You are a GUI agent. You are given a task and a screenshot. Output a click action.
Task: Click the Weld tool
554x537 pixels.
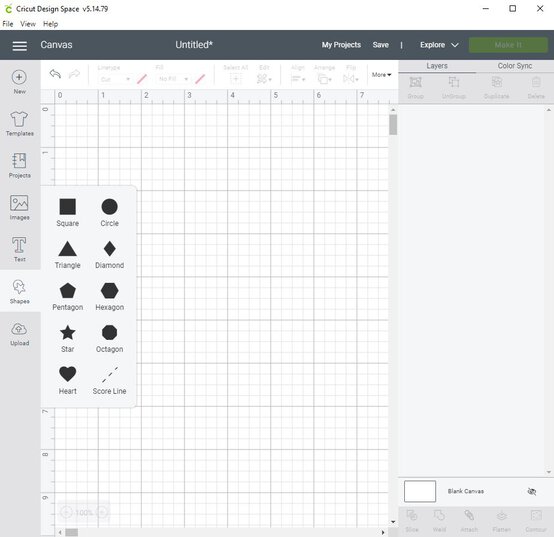point(439,521)
